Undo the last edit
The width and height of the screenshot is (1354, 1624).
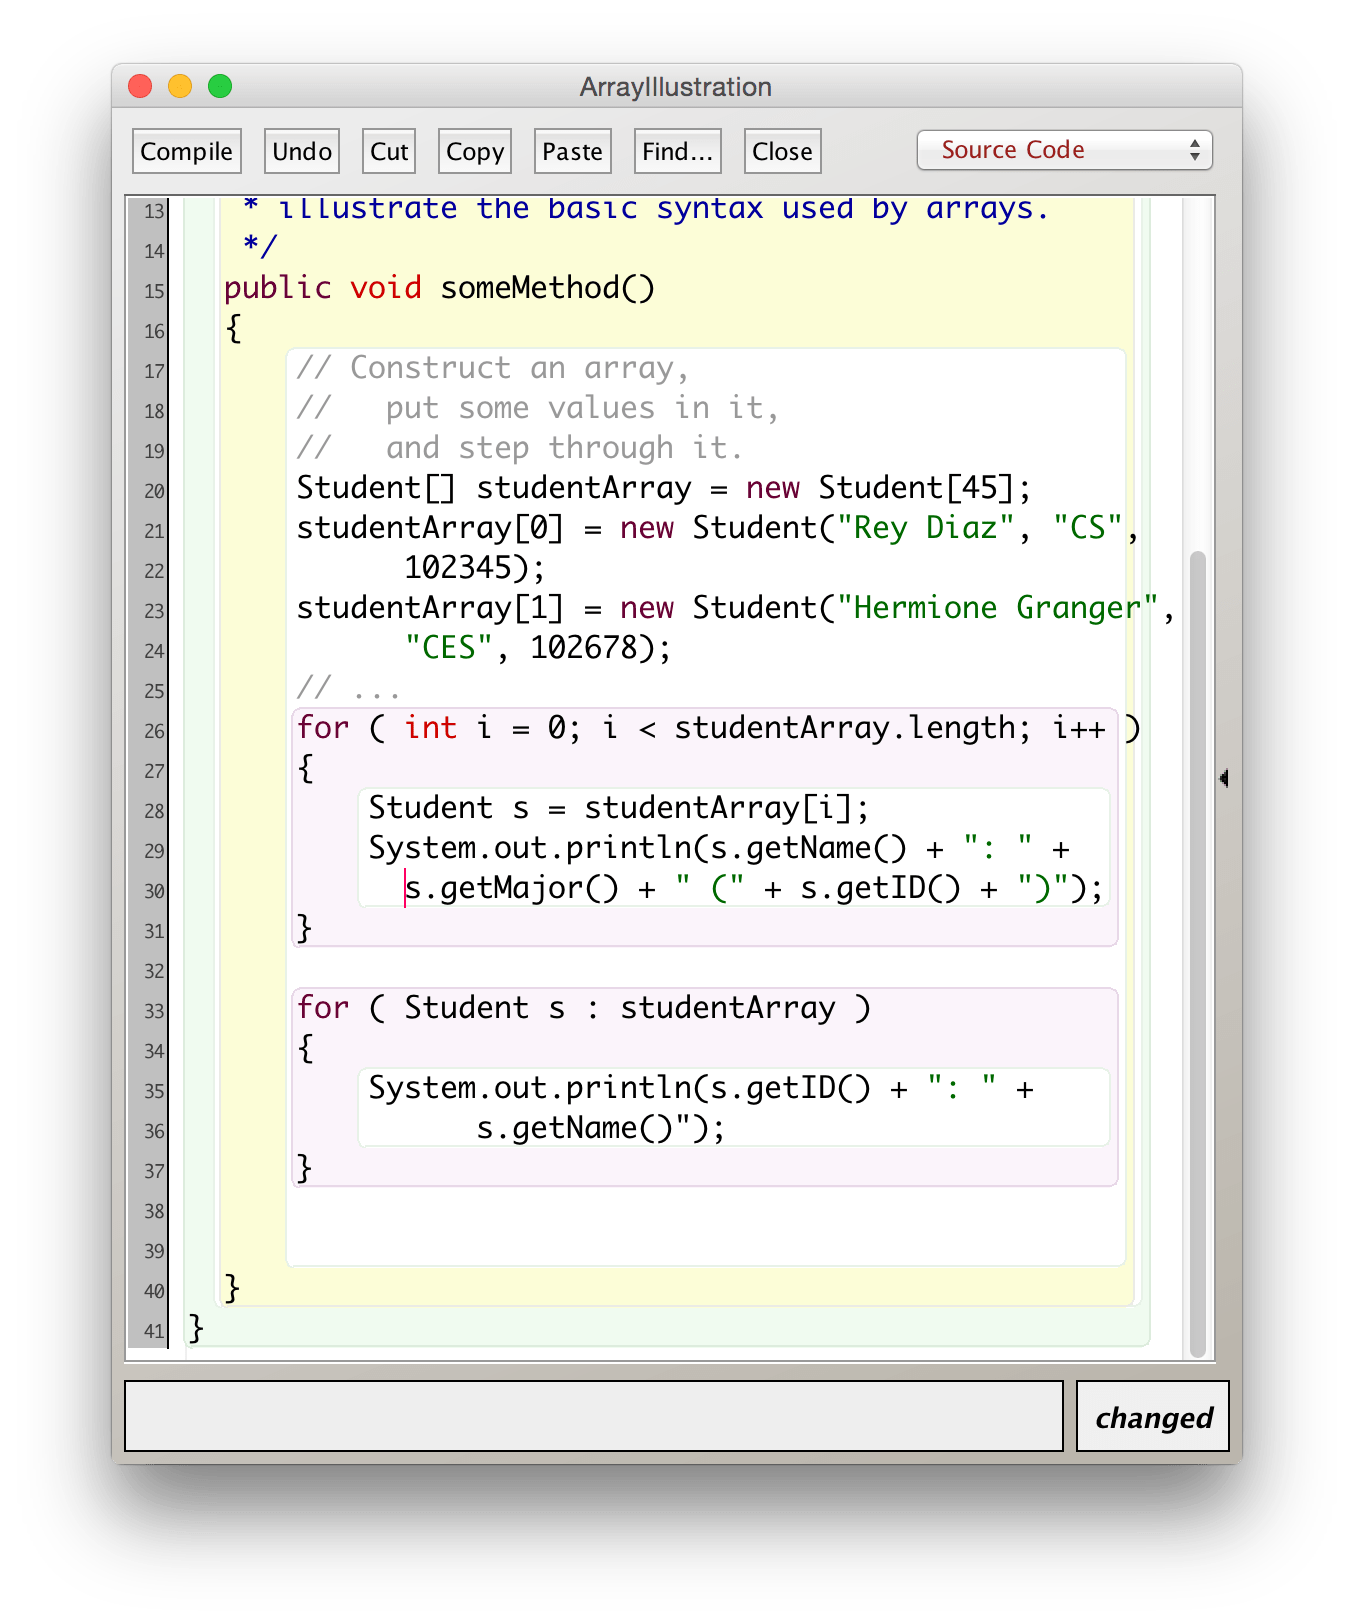[302, 151]
